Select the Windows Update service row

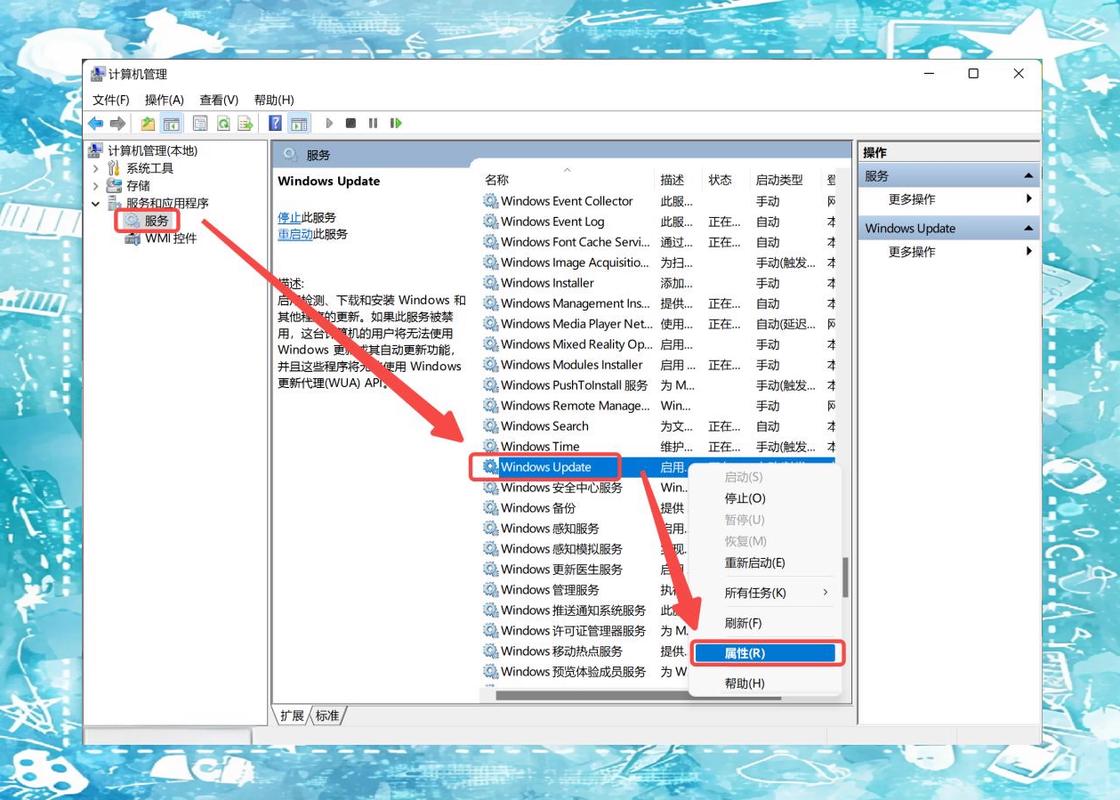(x=657, y=467)
